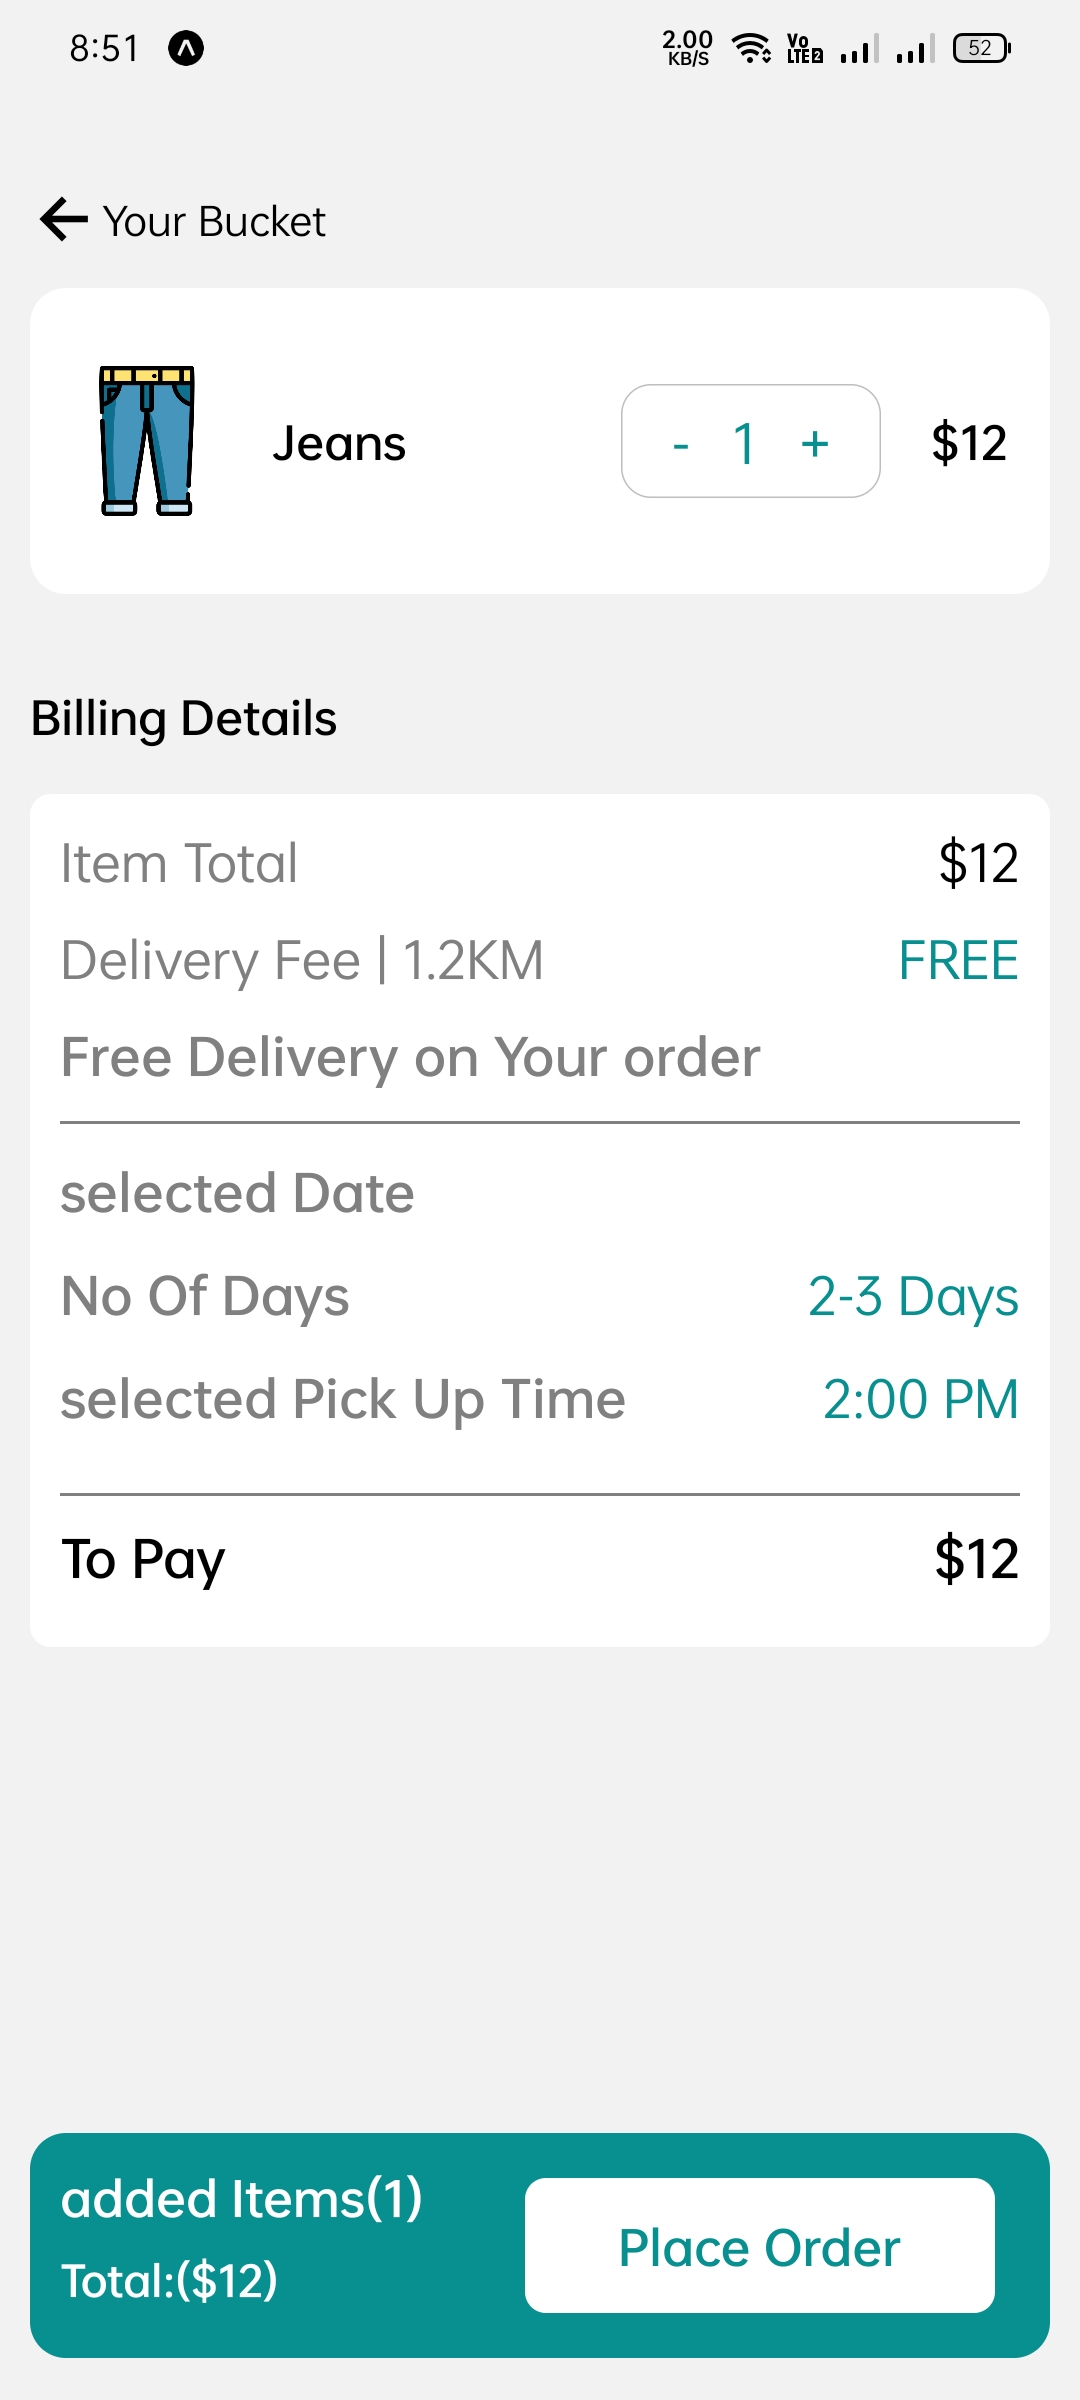Tap the Billing Details heading
The width and height of the screenshot is (1080, 2400).
[184, 719]
